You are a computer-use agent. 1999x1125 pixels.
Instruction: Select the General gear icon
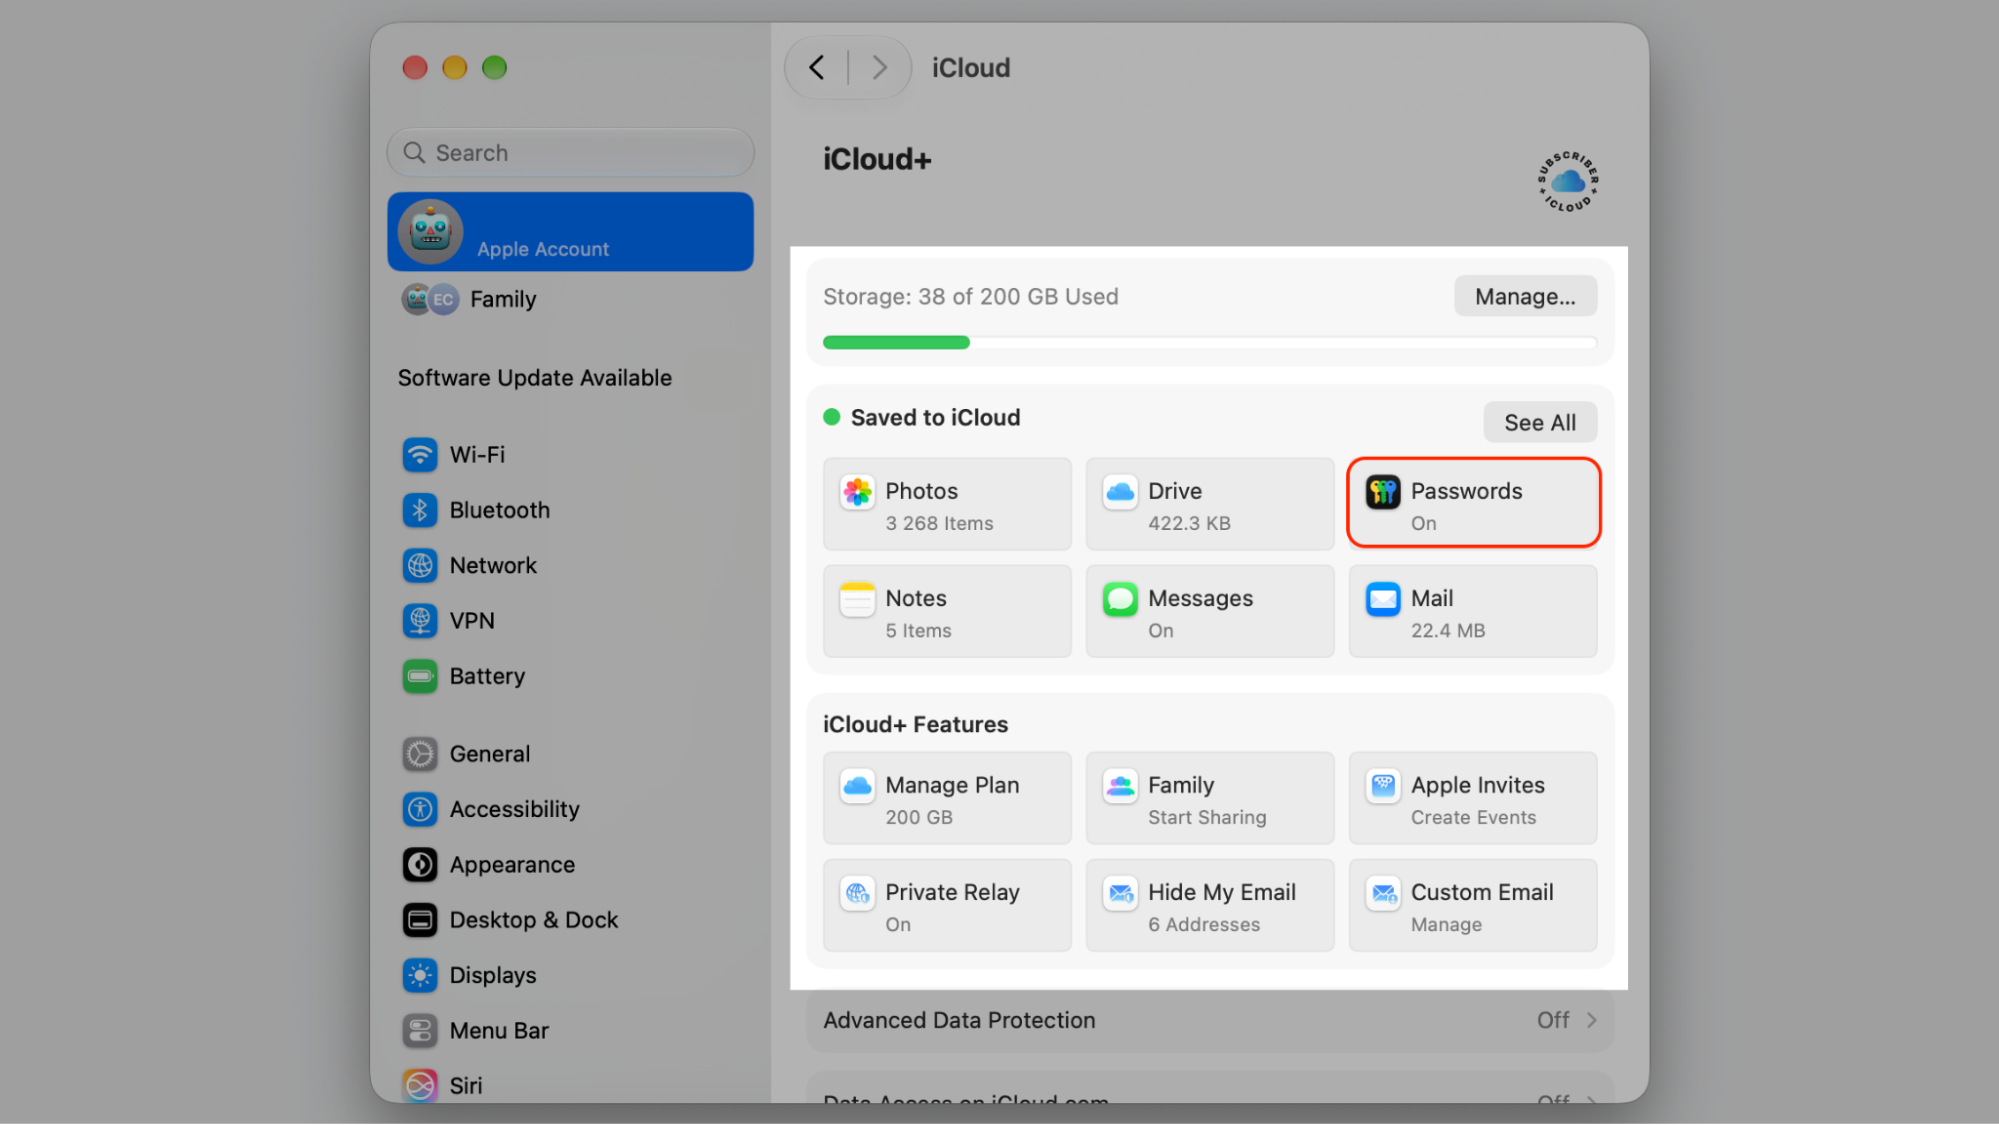420,754
